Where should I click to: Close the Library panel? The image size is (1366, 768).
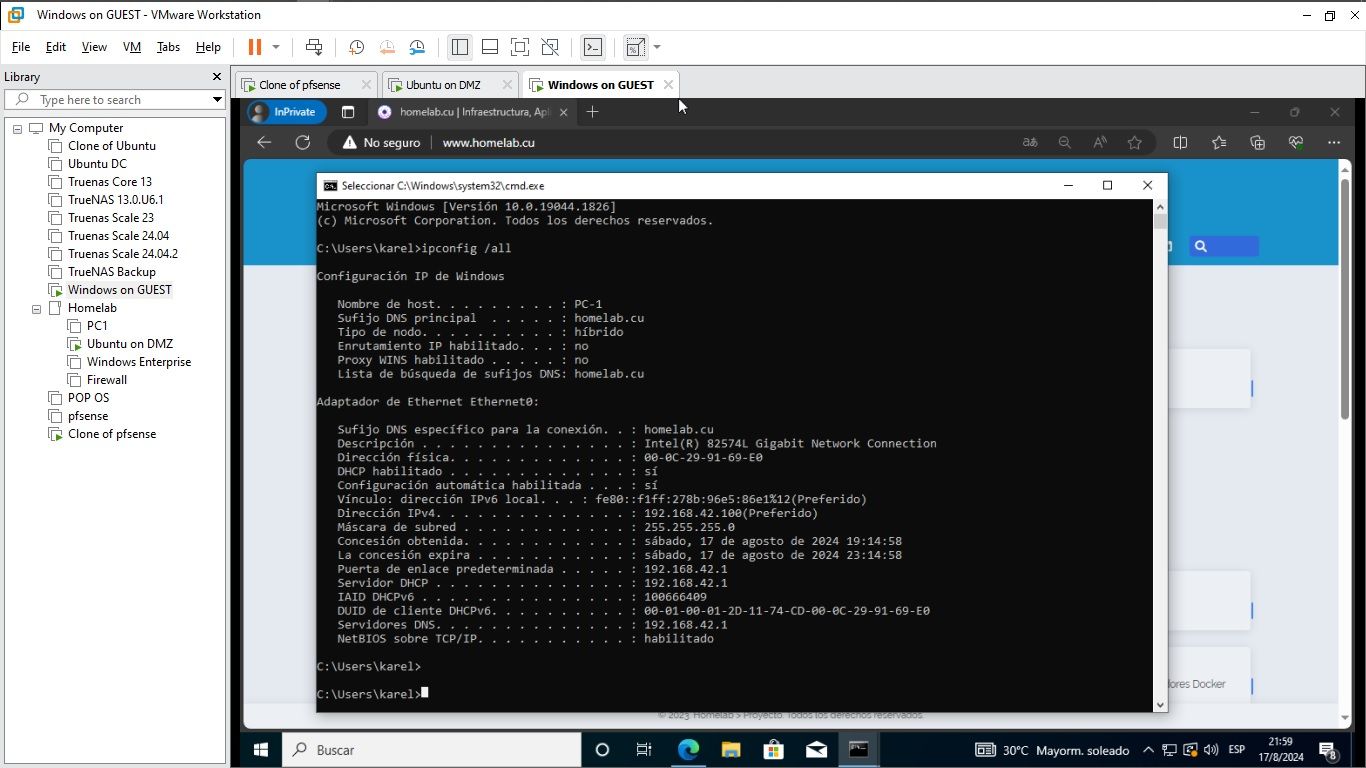point(216,77)
